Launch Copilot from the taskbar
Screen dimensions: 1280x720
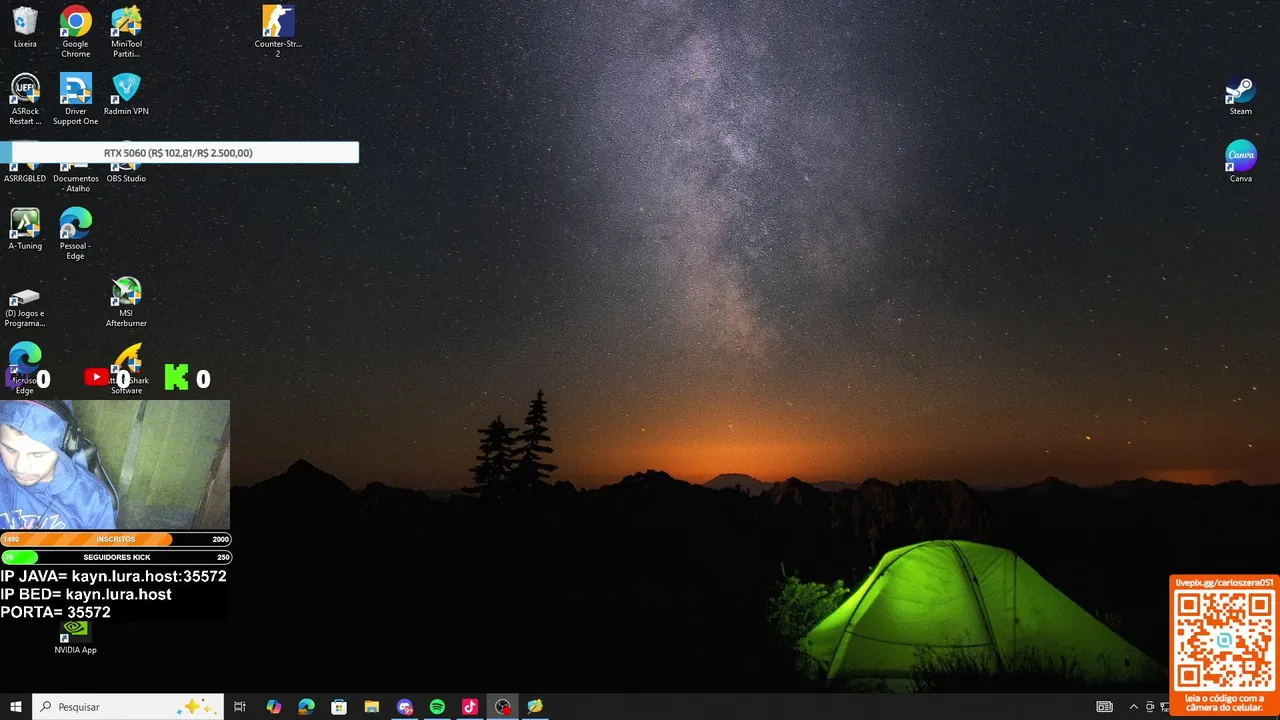pyautogui.click(x=273, y=707)
